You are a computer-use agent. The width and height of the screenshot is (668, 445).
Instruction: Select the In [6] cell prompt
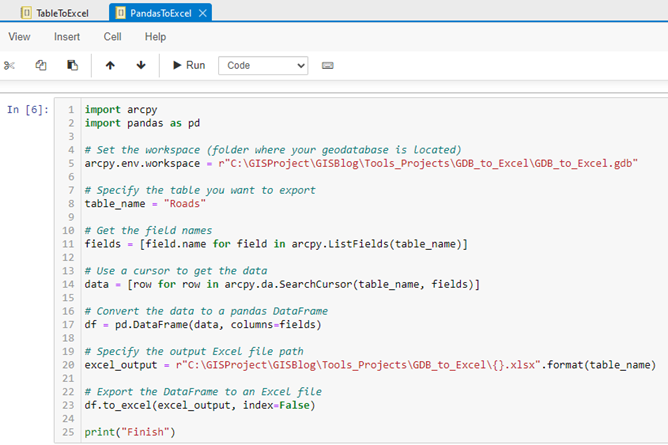[x=28, y=109]
